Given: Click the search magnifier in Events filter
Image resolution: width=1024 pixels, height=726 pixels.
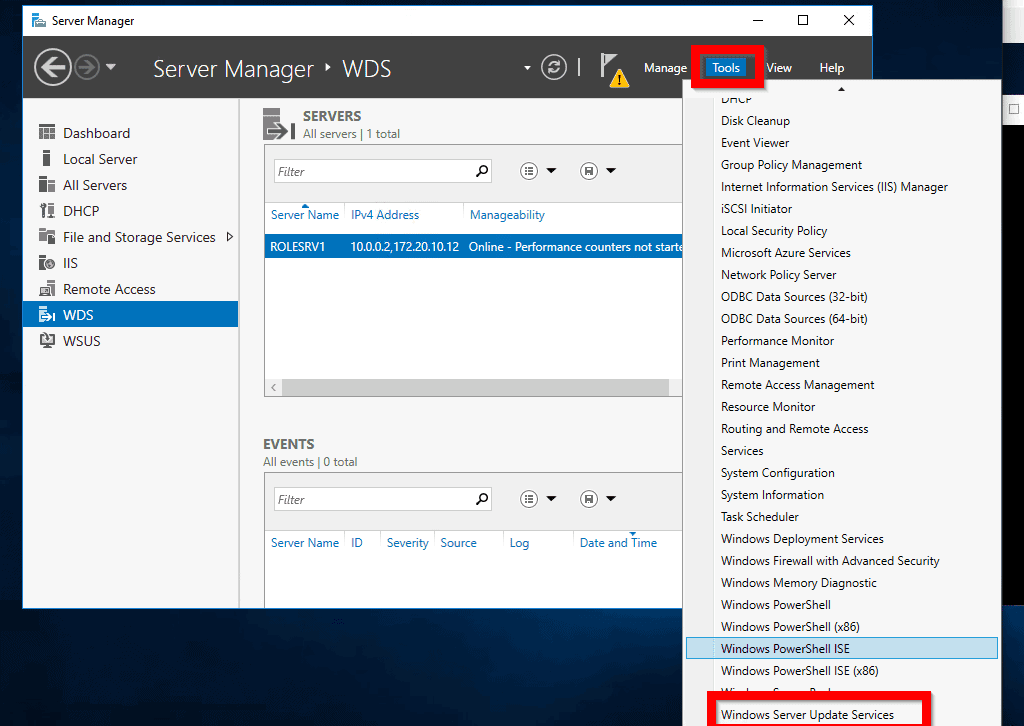Looking at the screenshot, I should pos(482,499).
